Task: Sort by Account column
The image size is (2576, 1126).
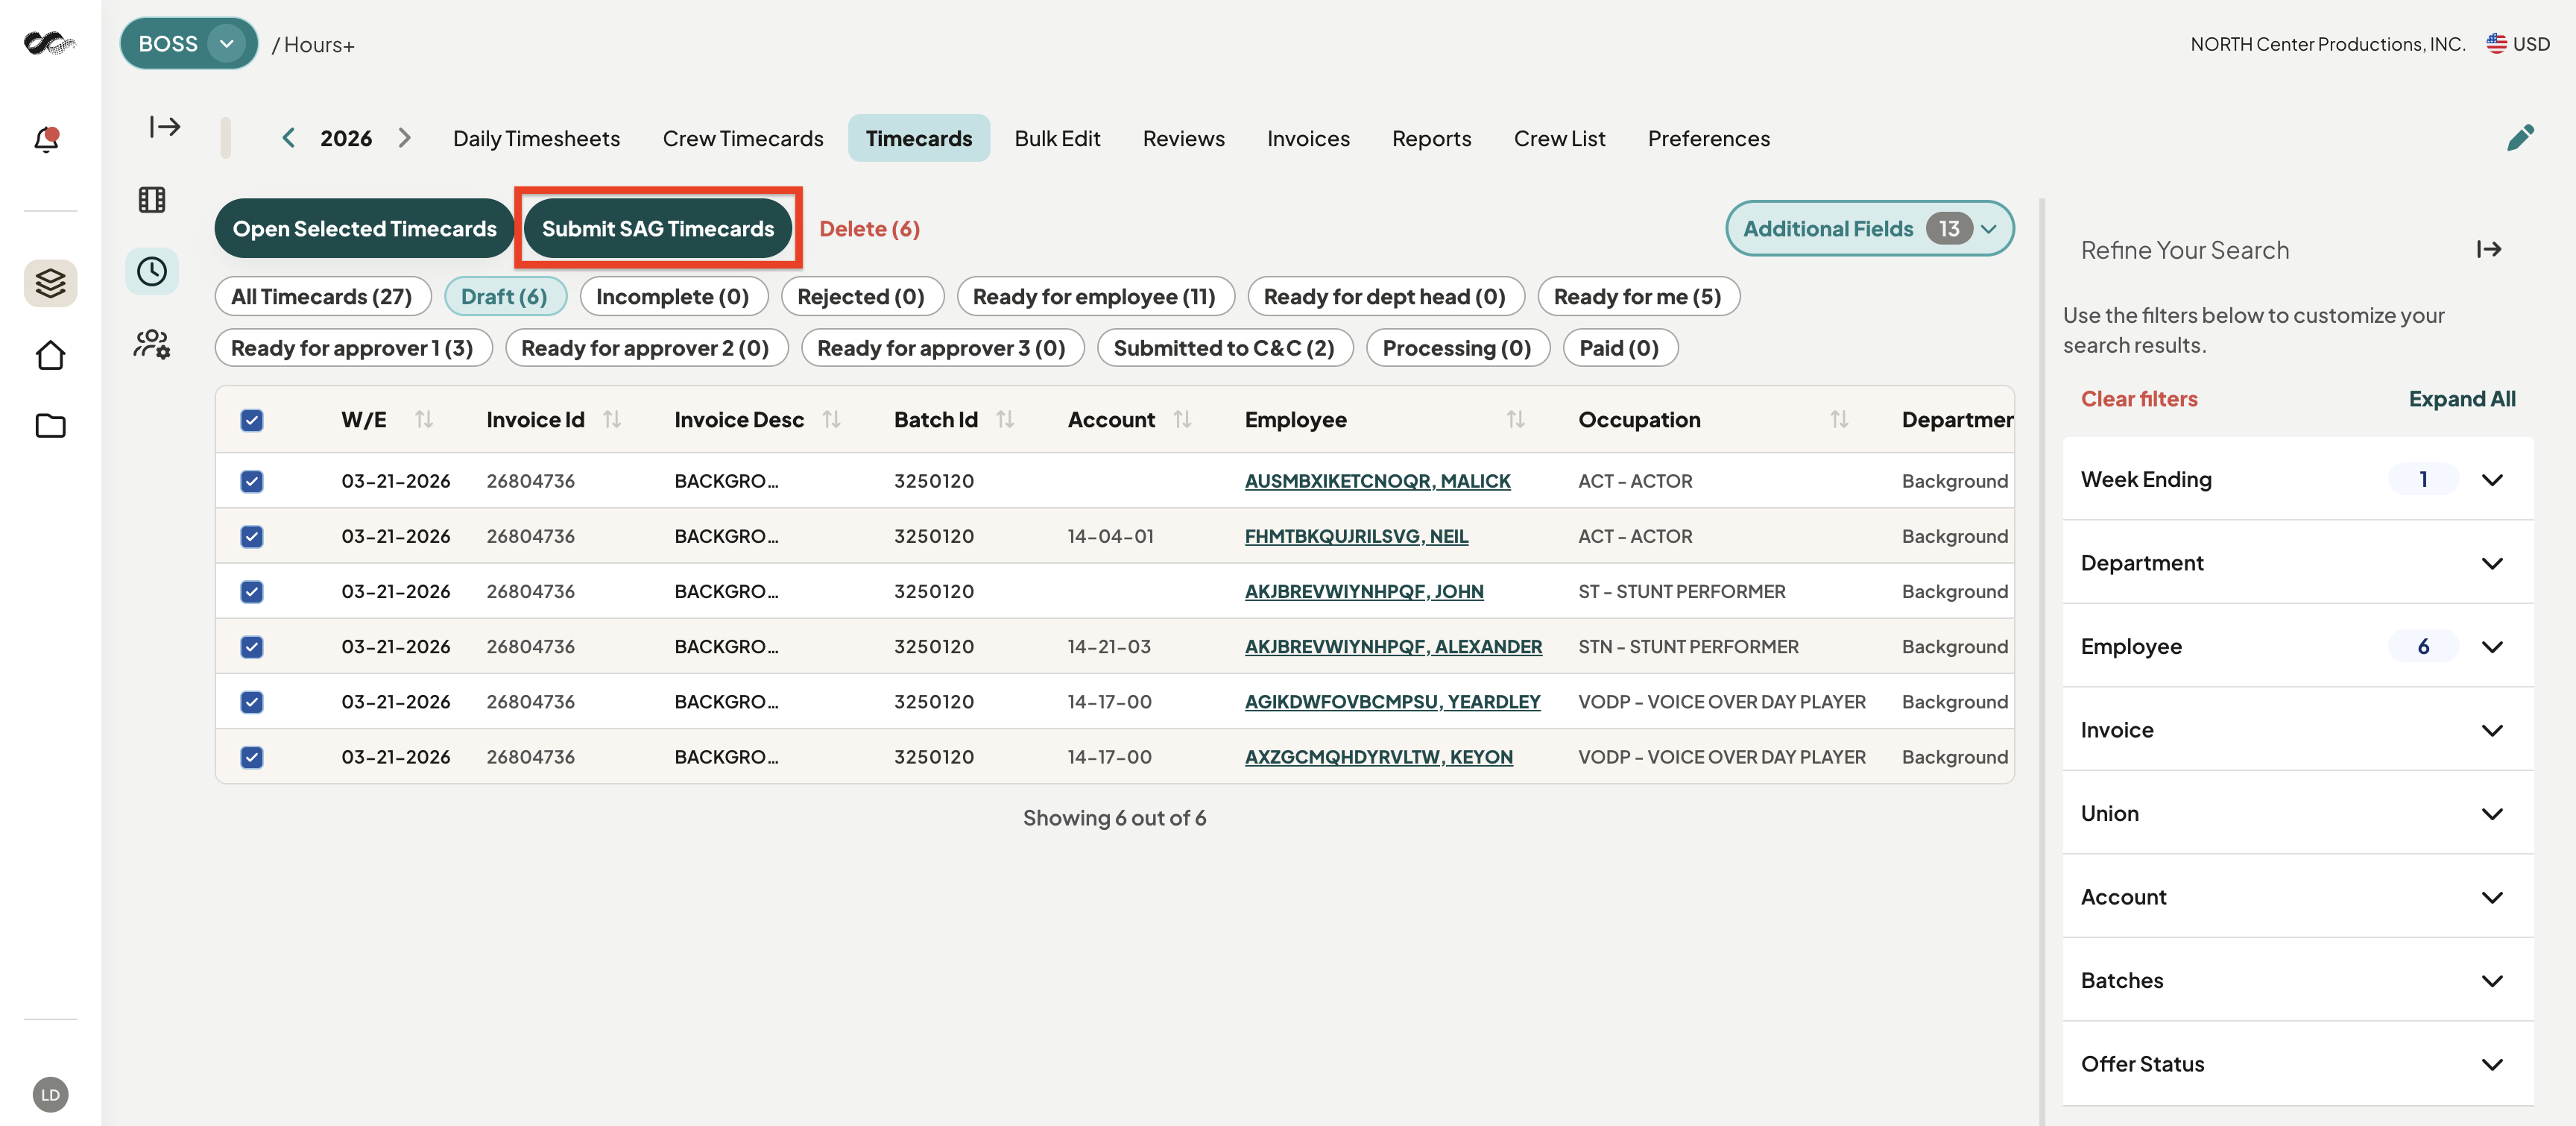Action: point(1182,419)
